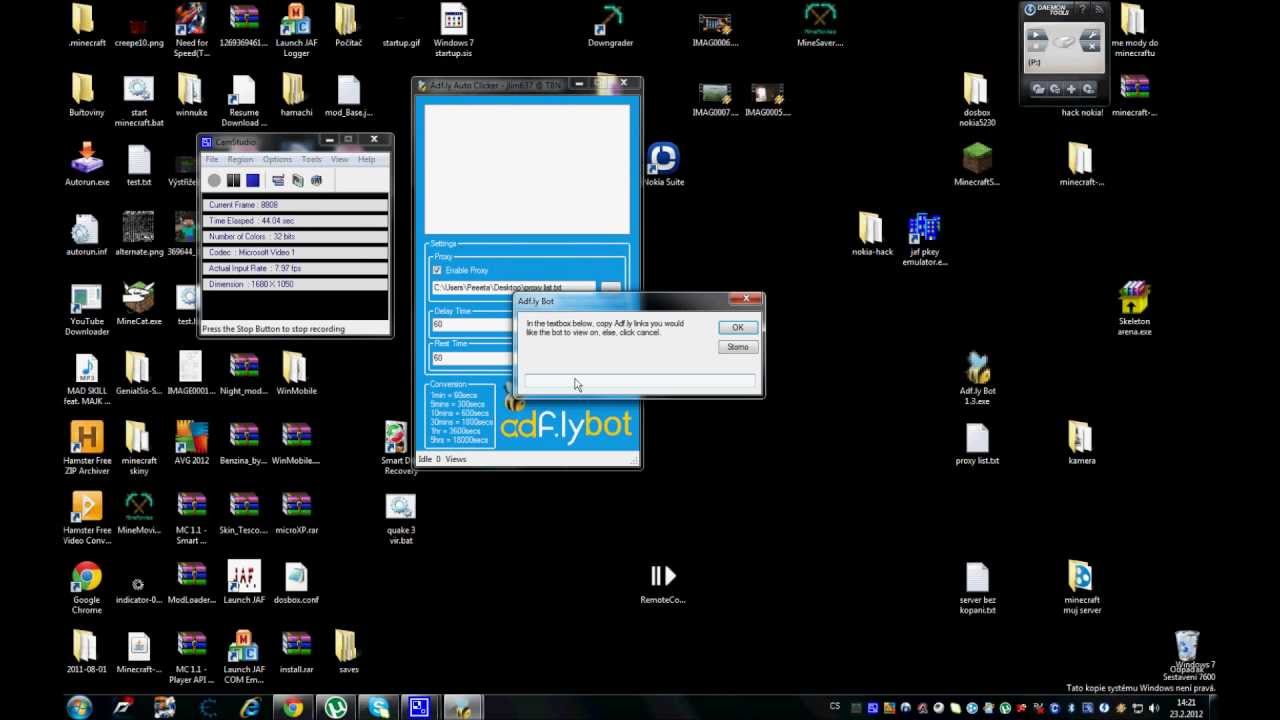The height and width of the screenshot is (720, 1280).
Task: Select the Downgrader desktop icon
Action: coord(611,26)
